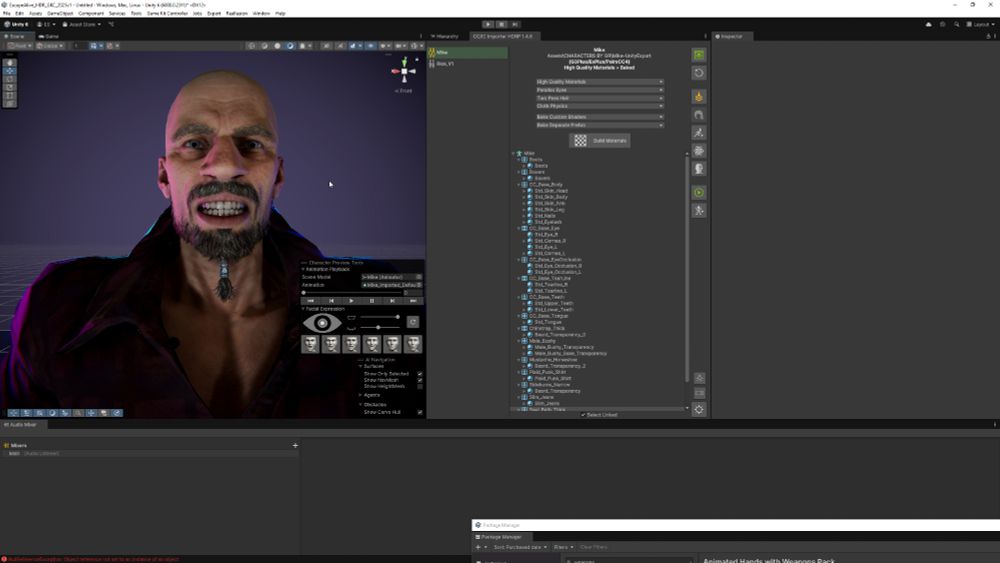Click the green character preview icon in CC/iC Importer
This screenshot has width=1000, height=563.
click(699, 55)
